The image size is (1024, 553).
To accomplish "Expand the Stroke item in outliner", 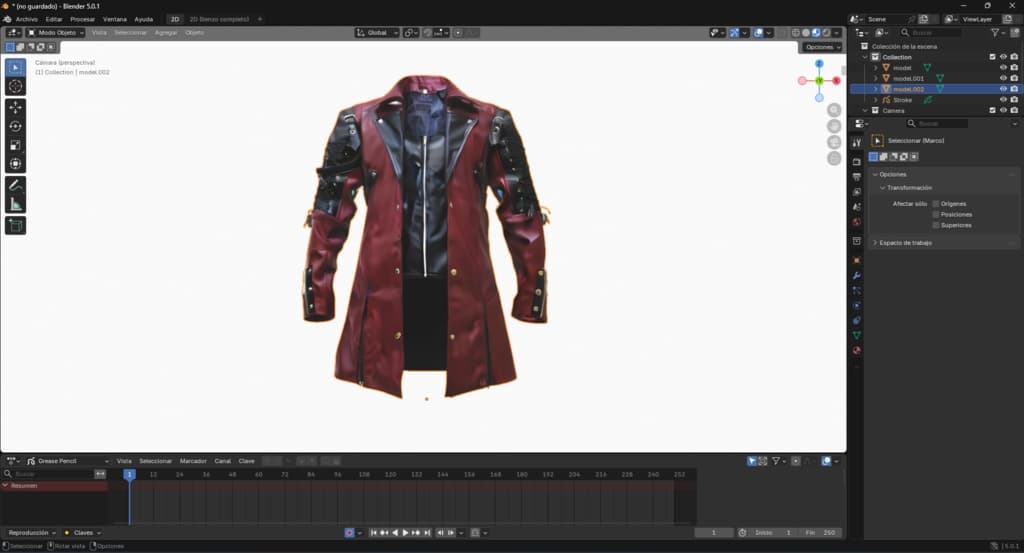I will click(x=876, y=100).
